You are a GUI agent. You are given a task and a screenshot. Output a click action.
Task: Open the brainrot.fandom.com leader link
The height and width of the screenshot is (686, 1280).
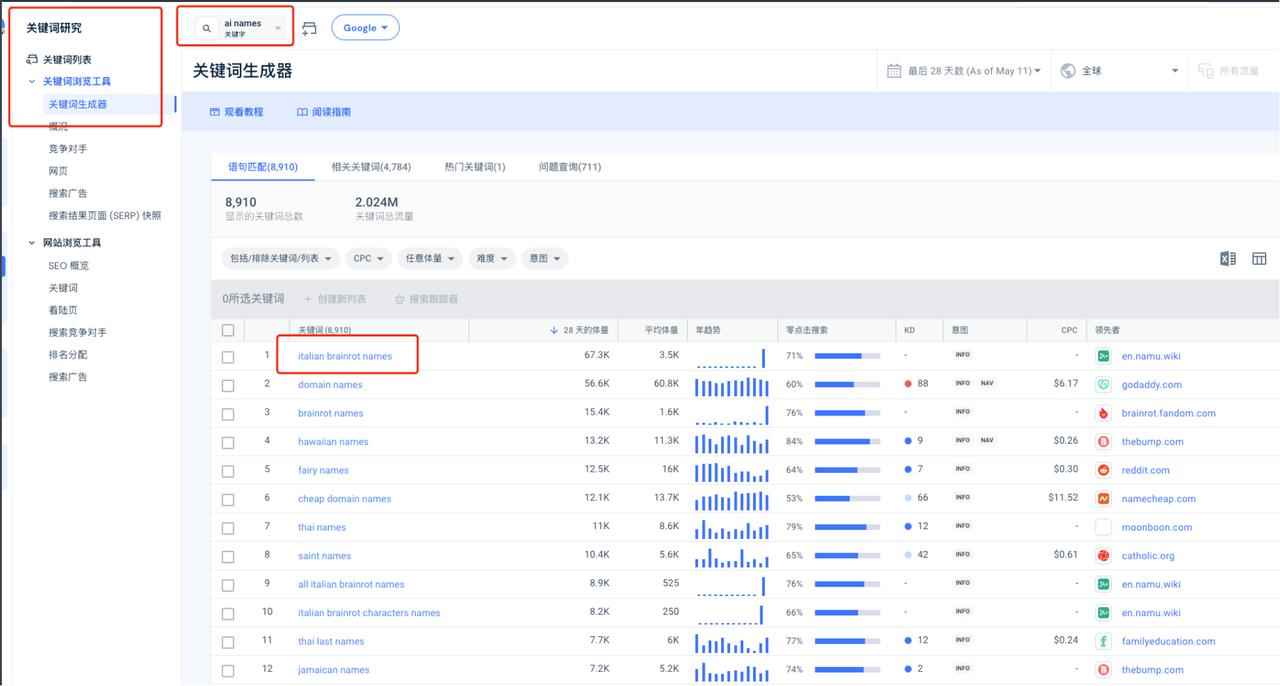point(1169,413)
